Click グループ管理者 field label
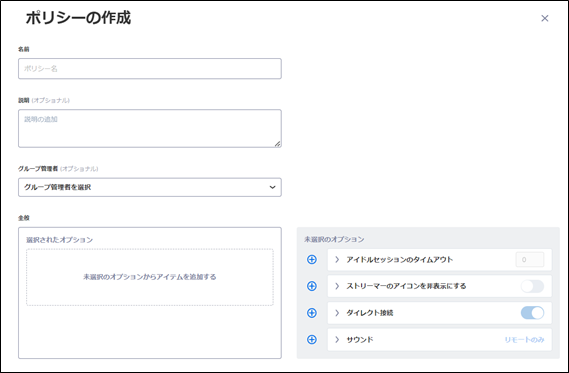Image resolution: width=569 pixels, height=373 pixels. coord(38,169)
